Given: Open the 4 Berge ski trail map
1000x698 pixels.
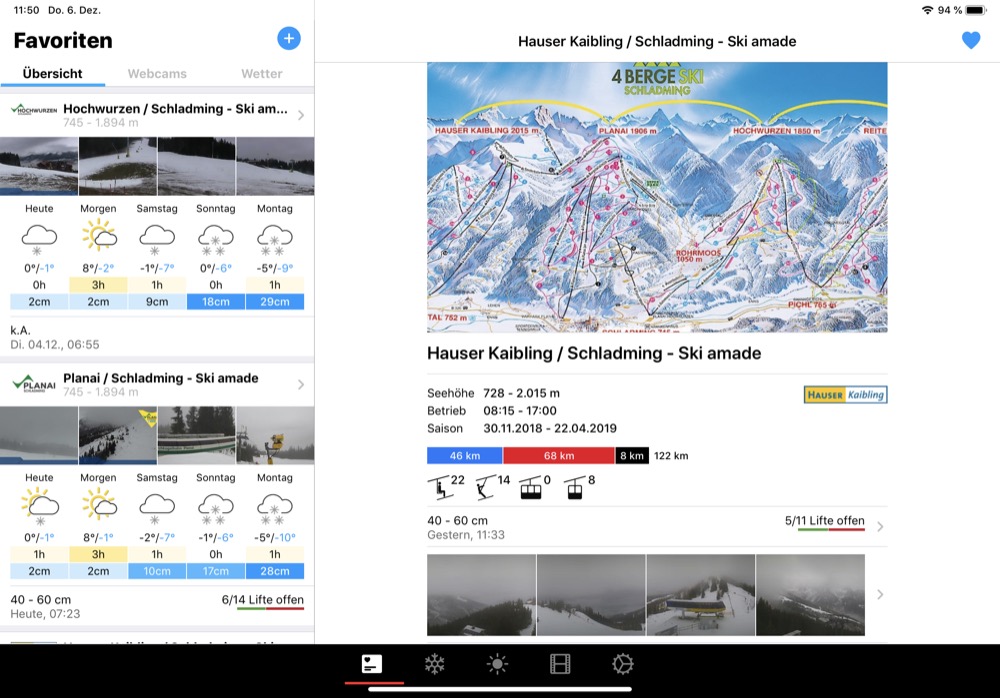Looking at the screenshot, I should coord(657,197).
